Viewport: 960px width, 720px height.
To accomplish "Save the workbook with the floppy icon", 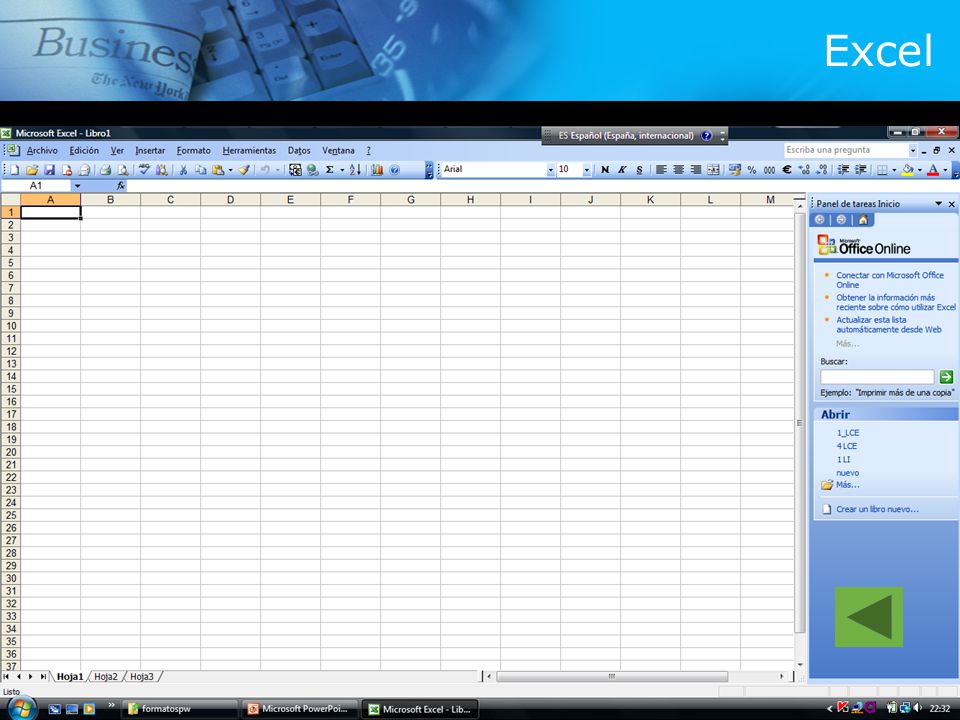I will pos(50,170).
